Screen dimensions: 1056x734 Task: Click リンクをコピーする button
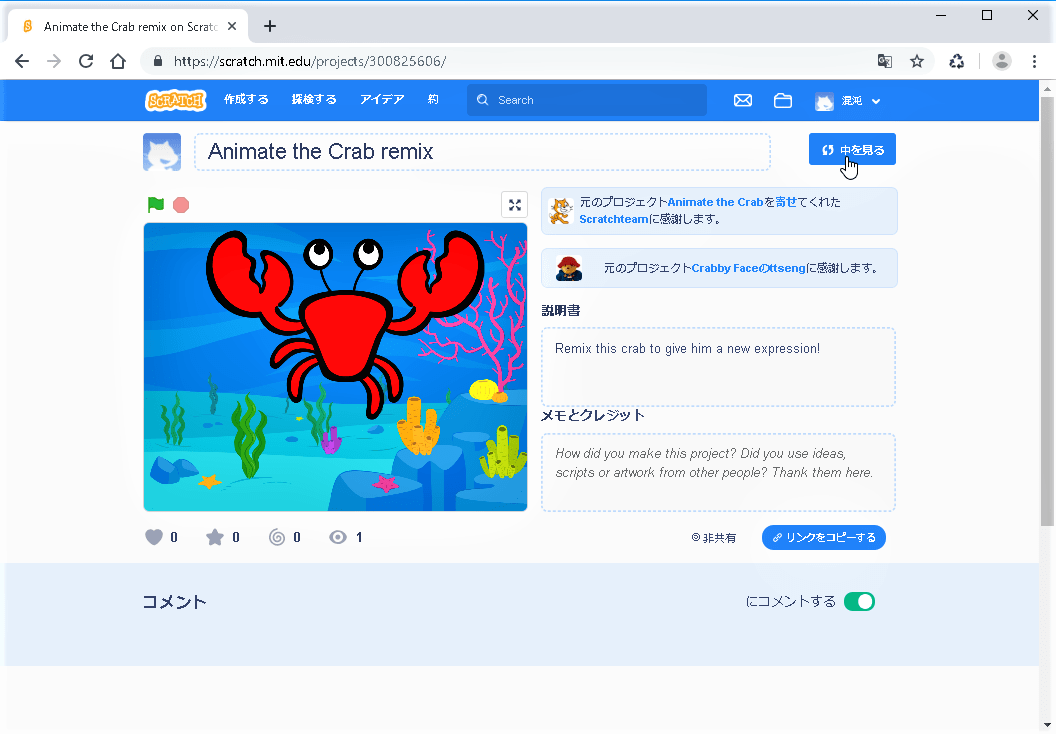(823, 537)
